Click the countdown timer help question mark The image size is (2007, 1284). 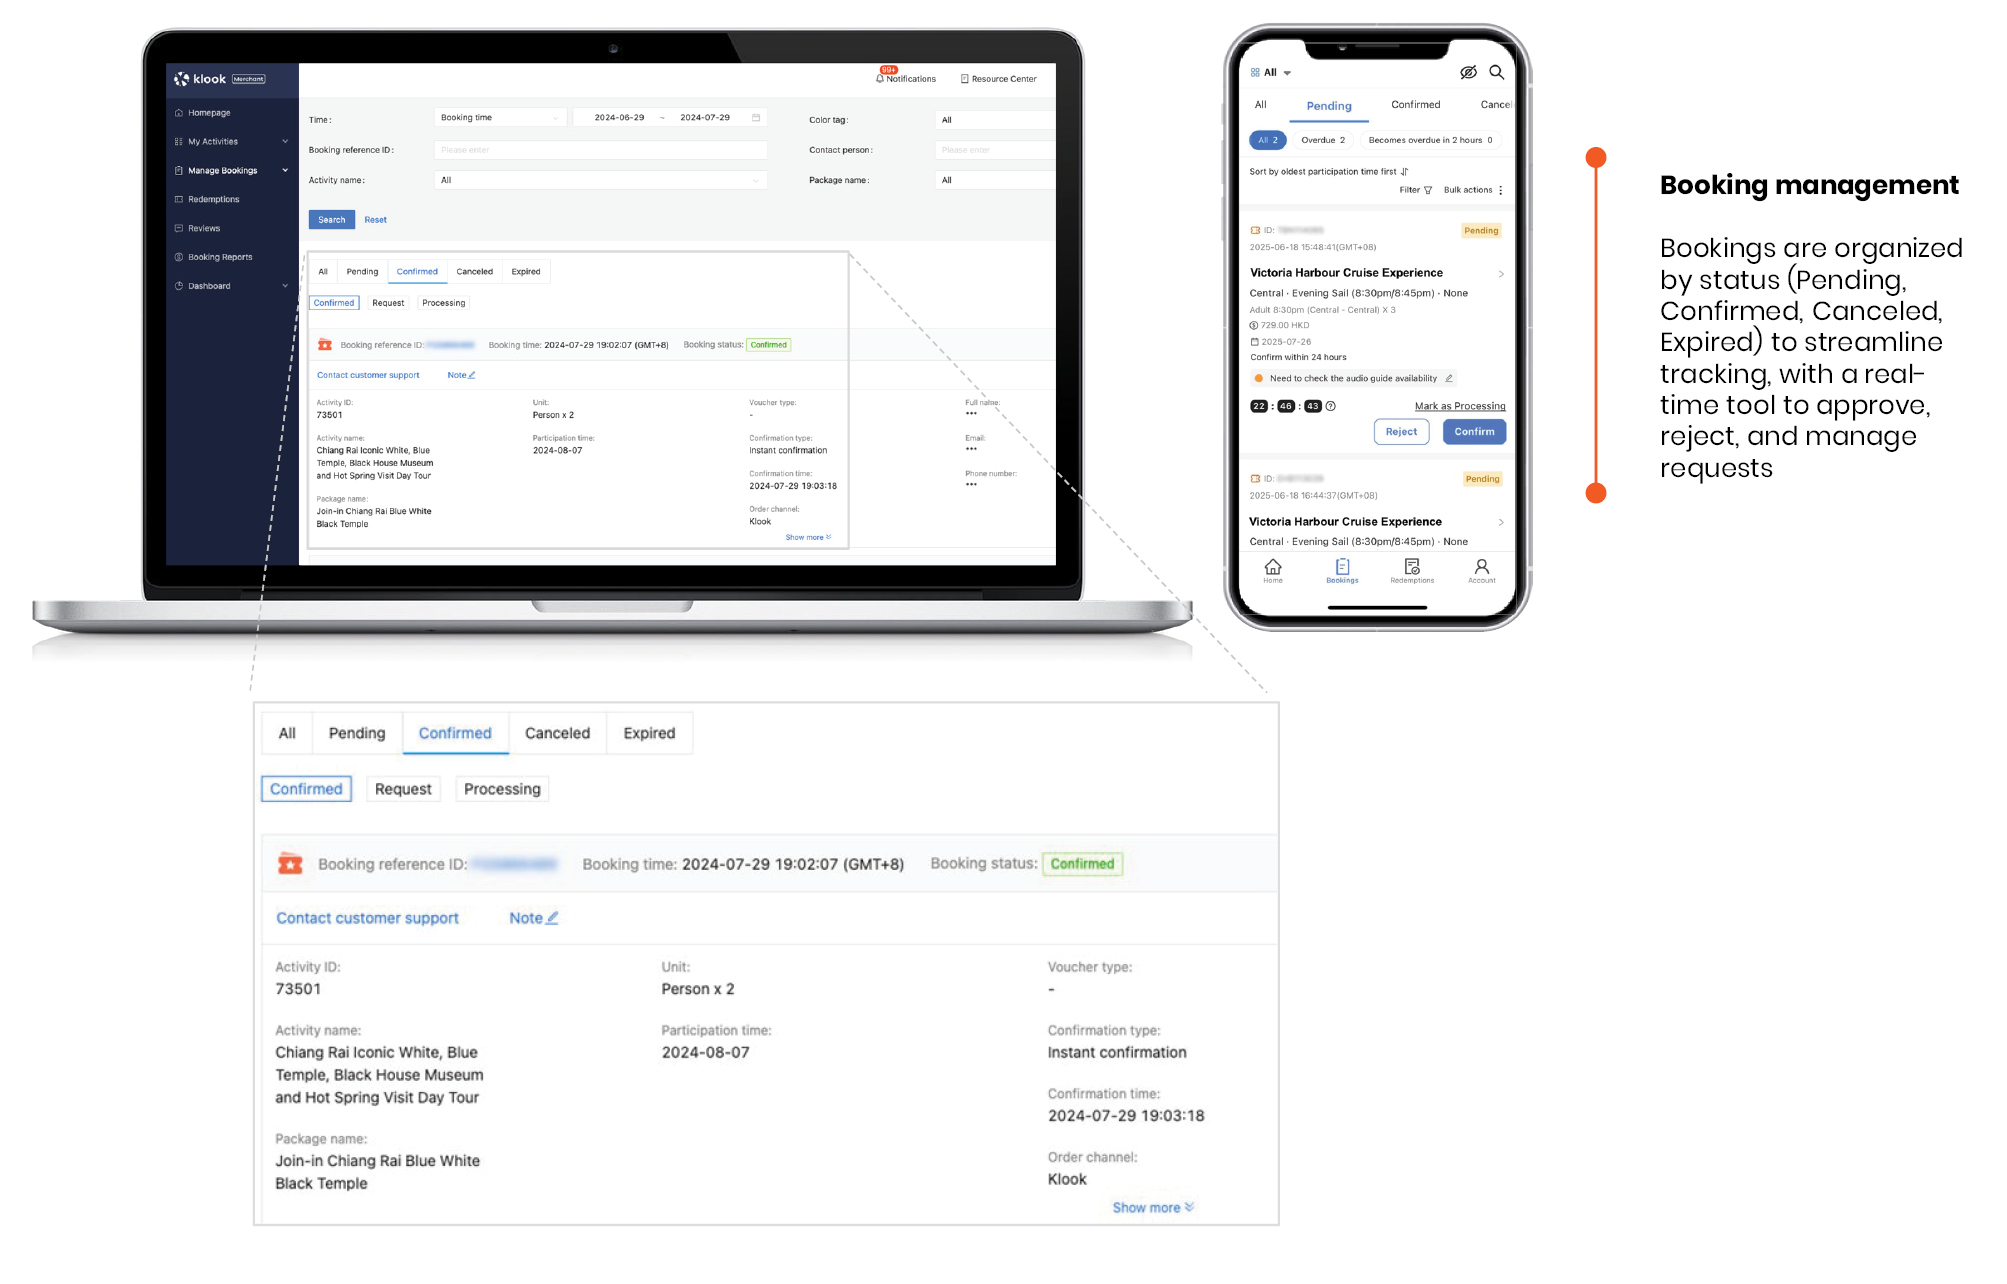coord(1331,406)
